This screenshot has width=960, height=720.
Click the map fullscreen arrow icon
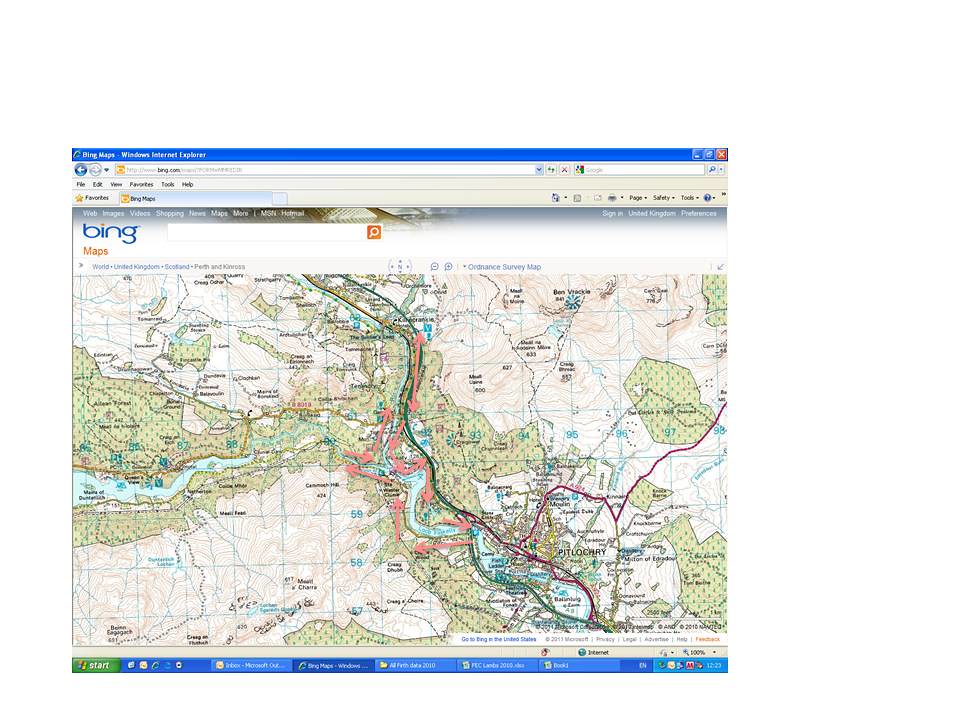(x=721, y=267)
